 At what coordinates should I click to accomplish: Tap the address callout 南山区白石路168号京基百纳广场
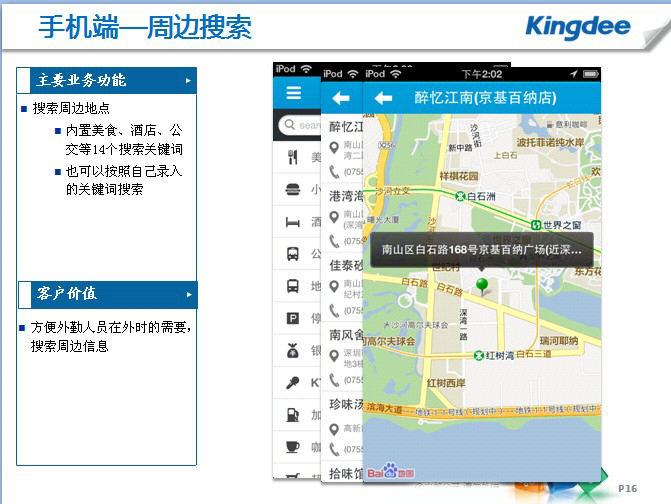(482, 250)
